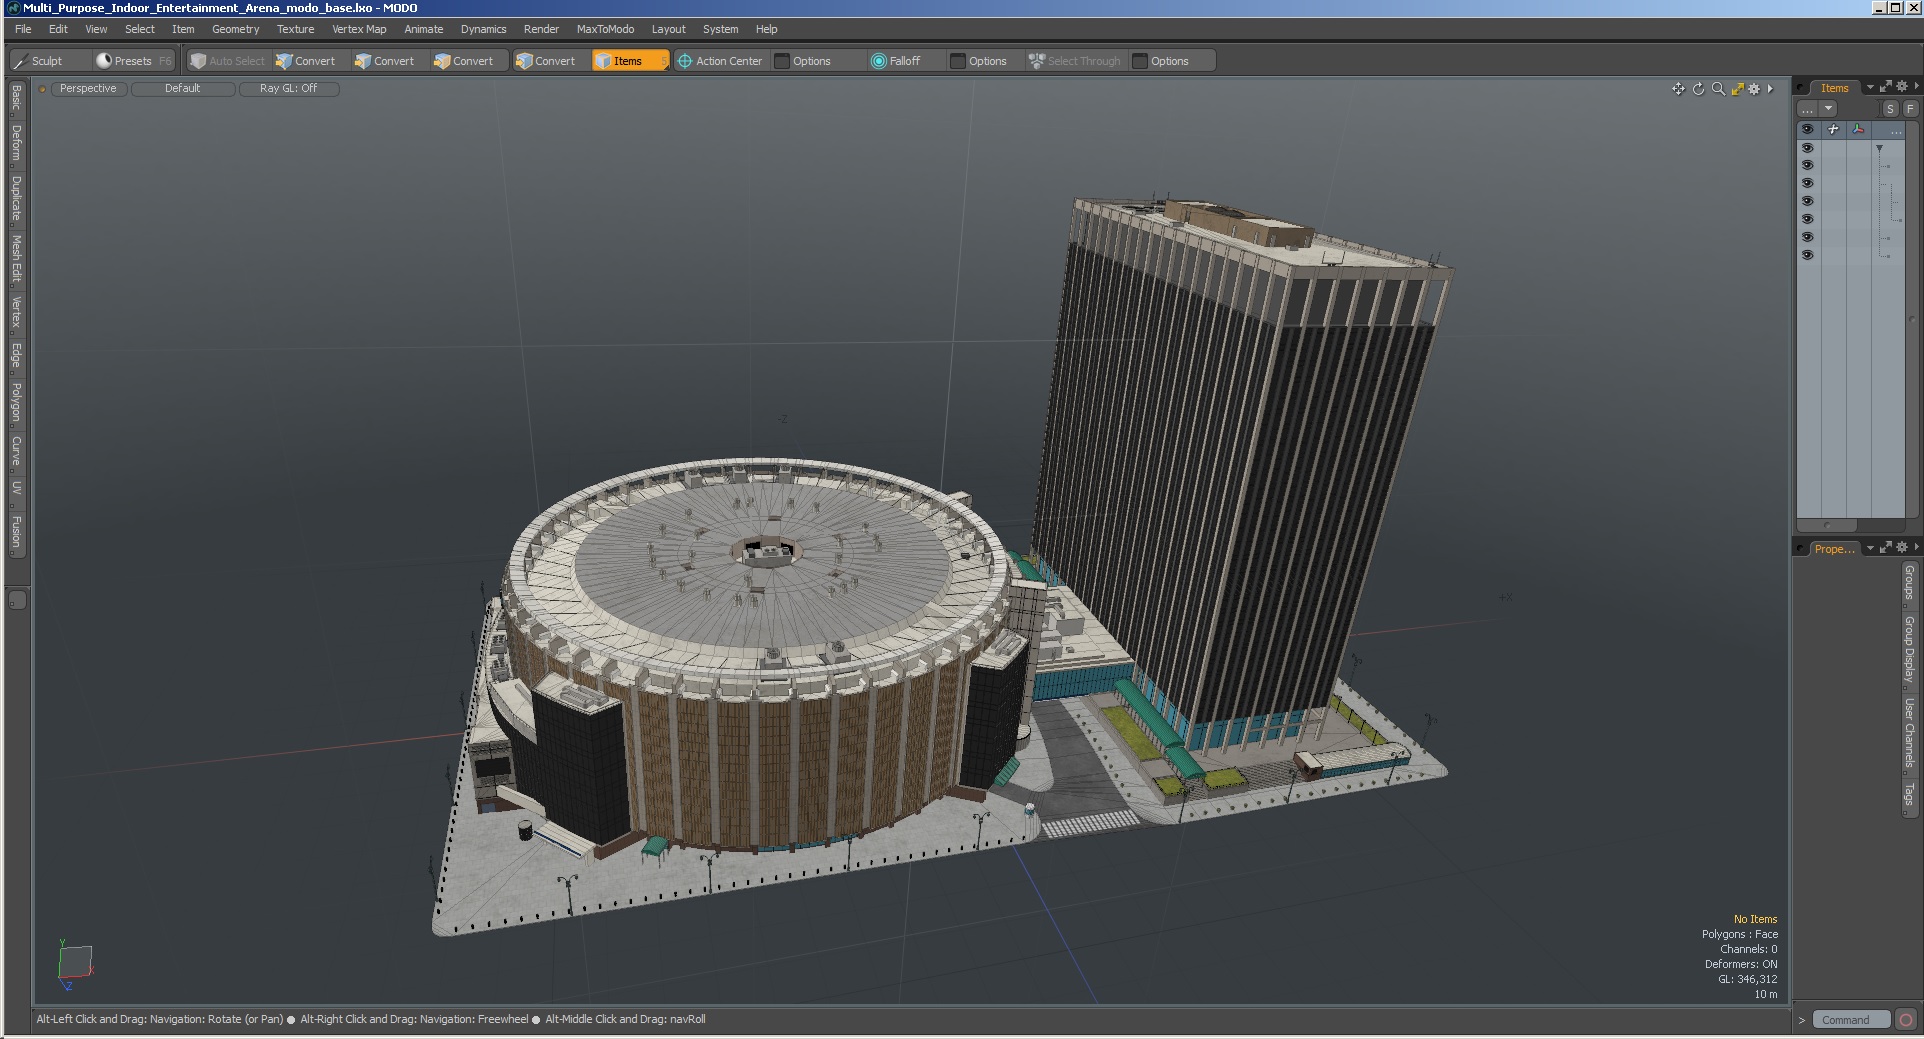Toggle visibility of first item row
The image size is (1924, 1039).
[x=1807, y=148]
